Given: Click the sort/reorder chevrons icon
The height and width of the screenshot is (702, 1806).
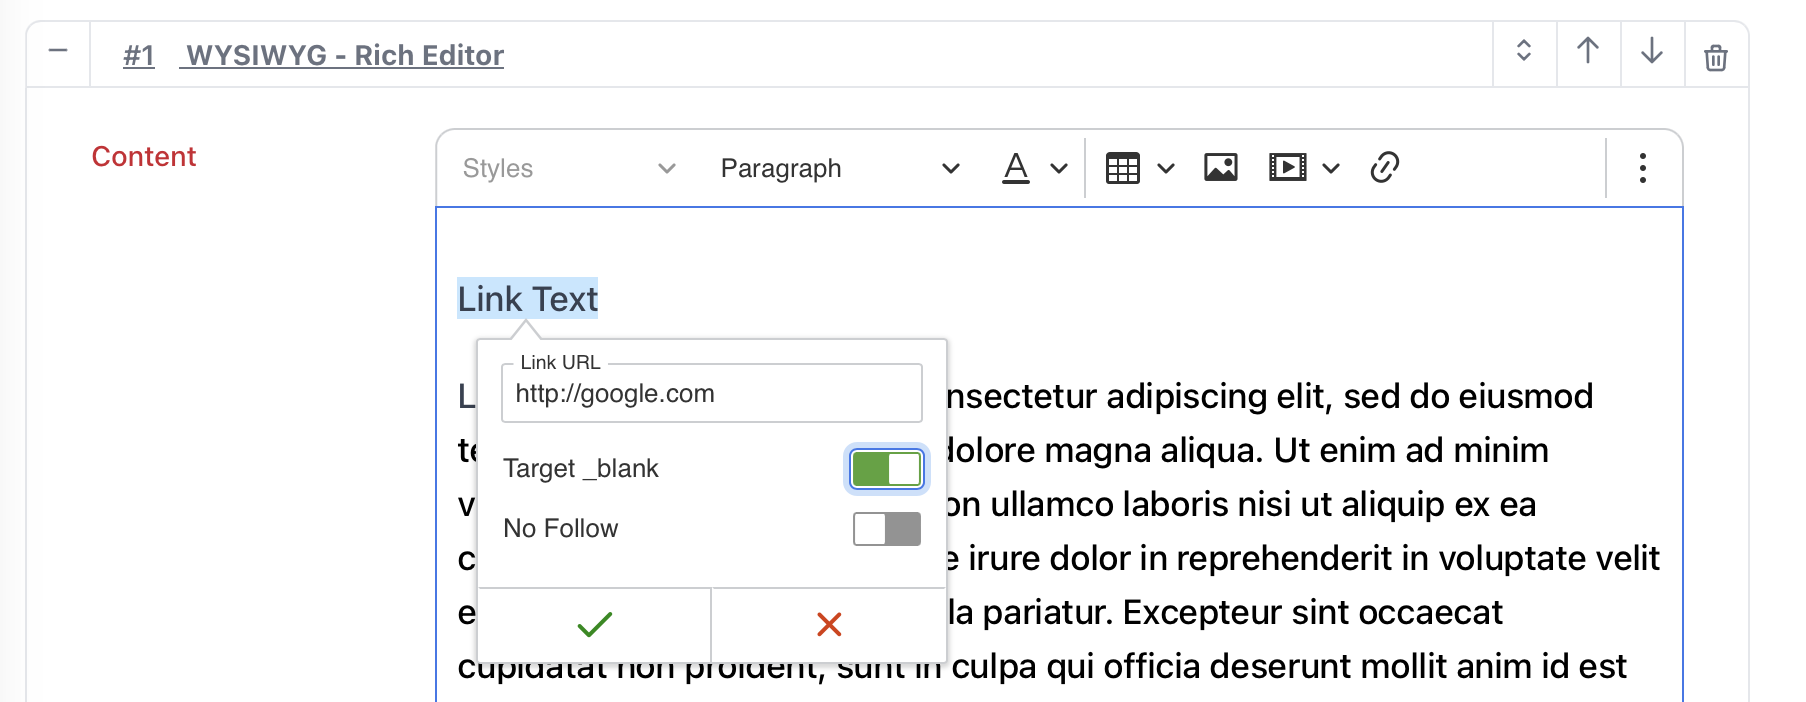Looking at the screenshot, I should (x=1524, y=51).
